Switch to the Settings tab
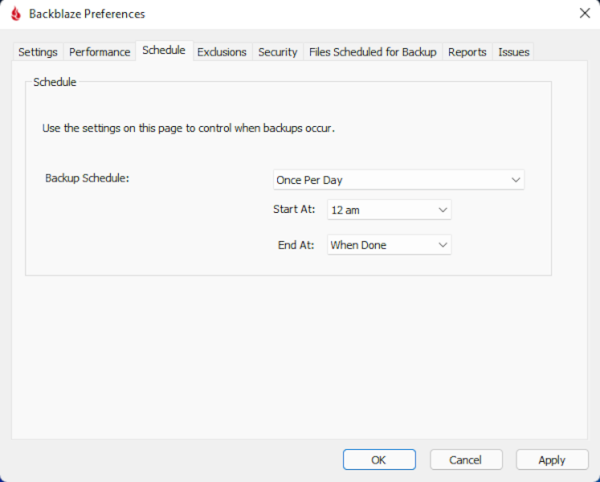Viewport: 600px width, 482px height. [x=38, y=52]
